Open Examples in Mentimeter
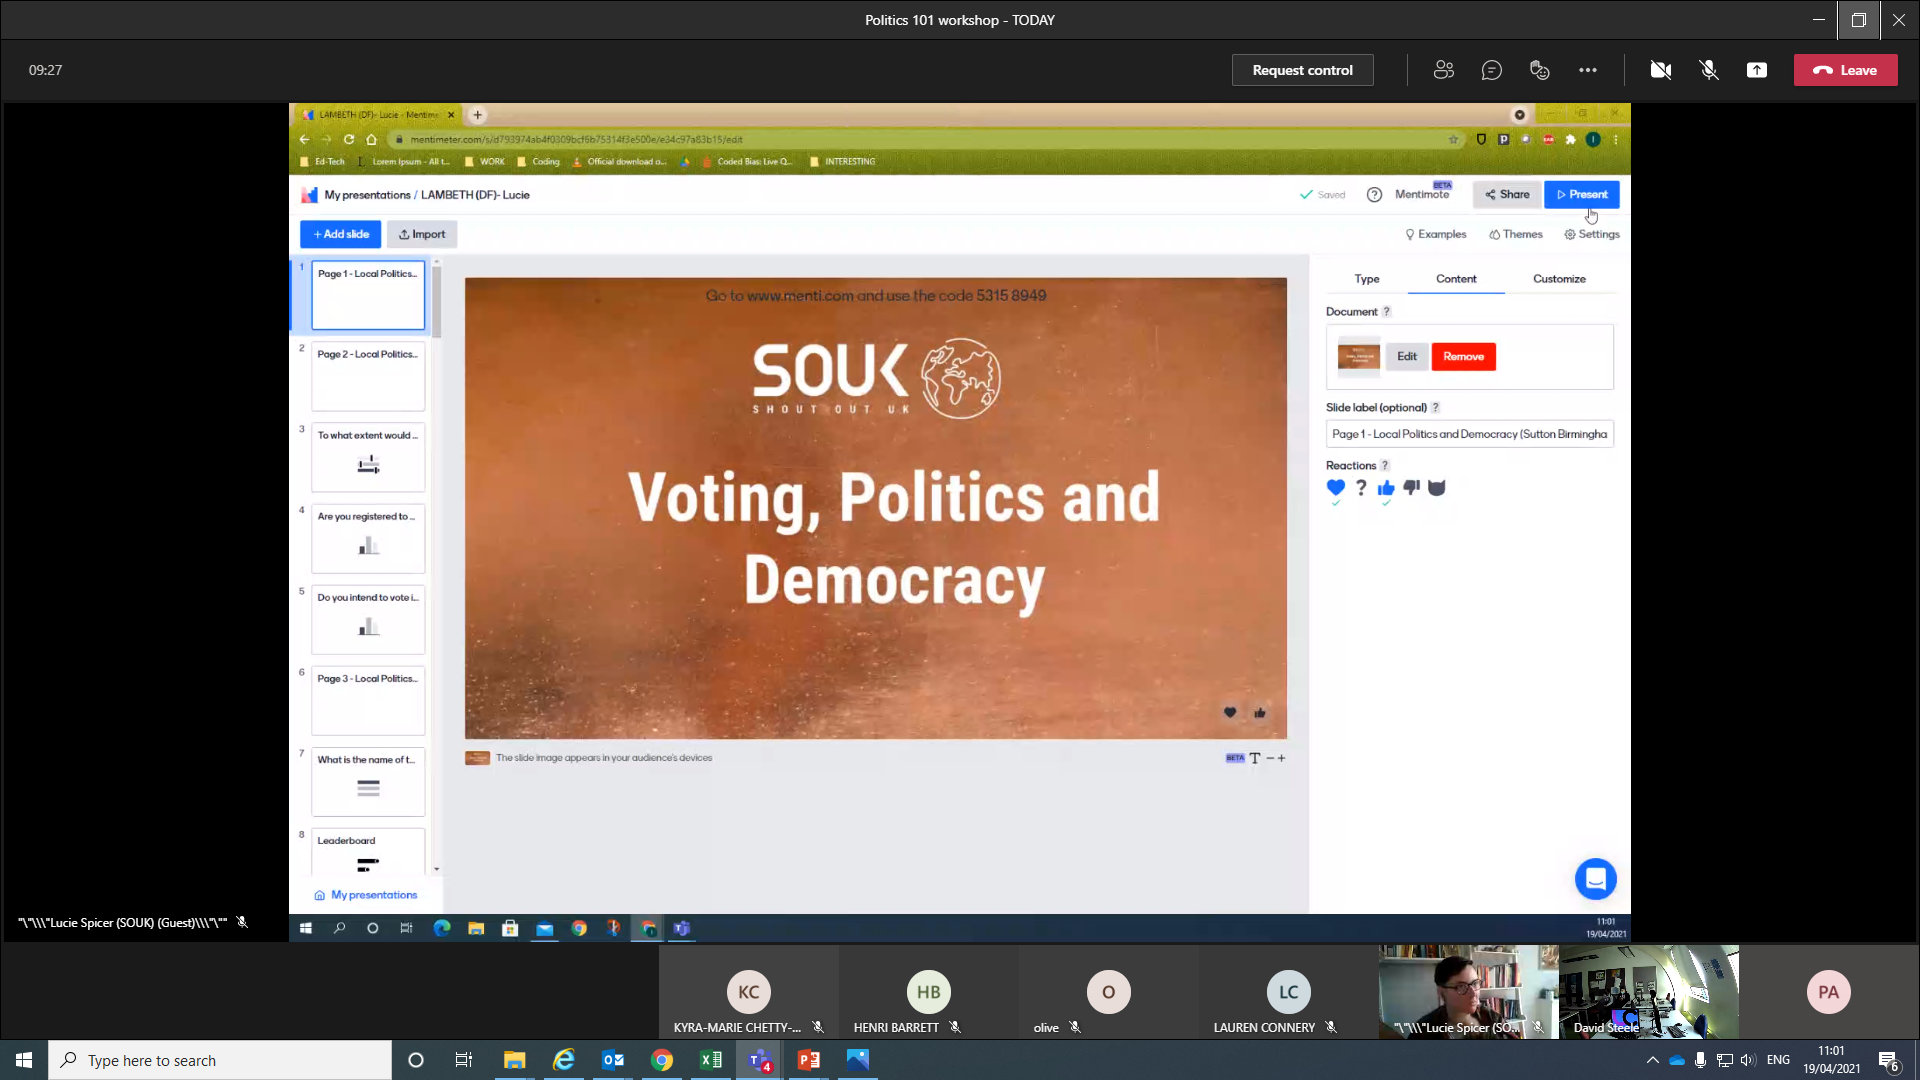This screenshot has width=1920, height=1080. tap(1435, 234)
